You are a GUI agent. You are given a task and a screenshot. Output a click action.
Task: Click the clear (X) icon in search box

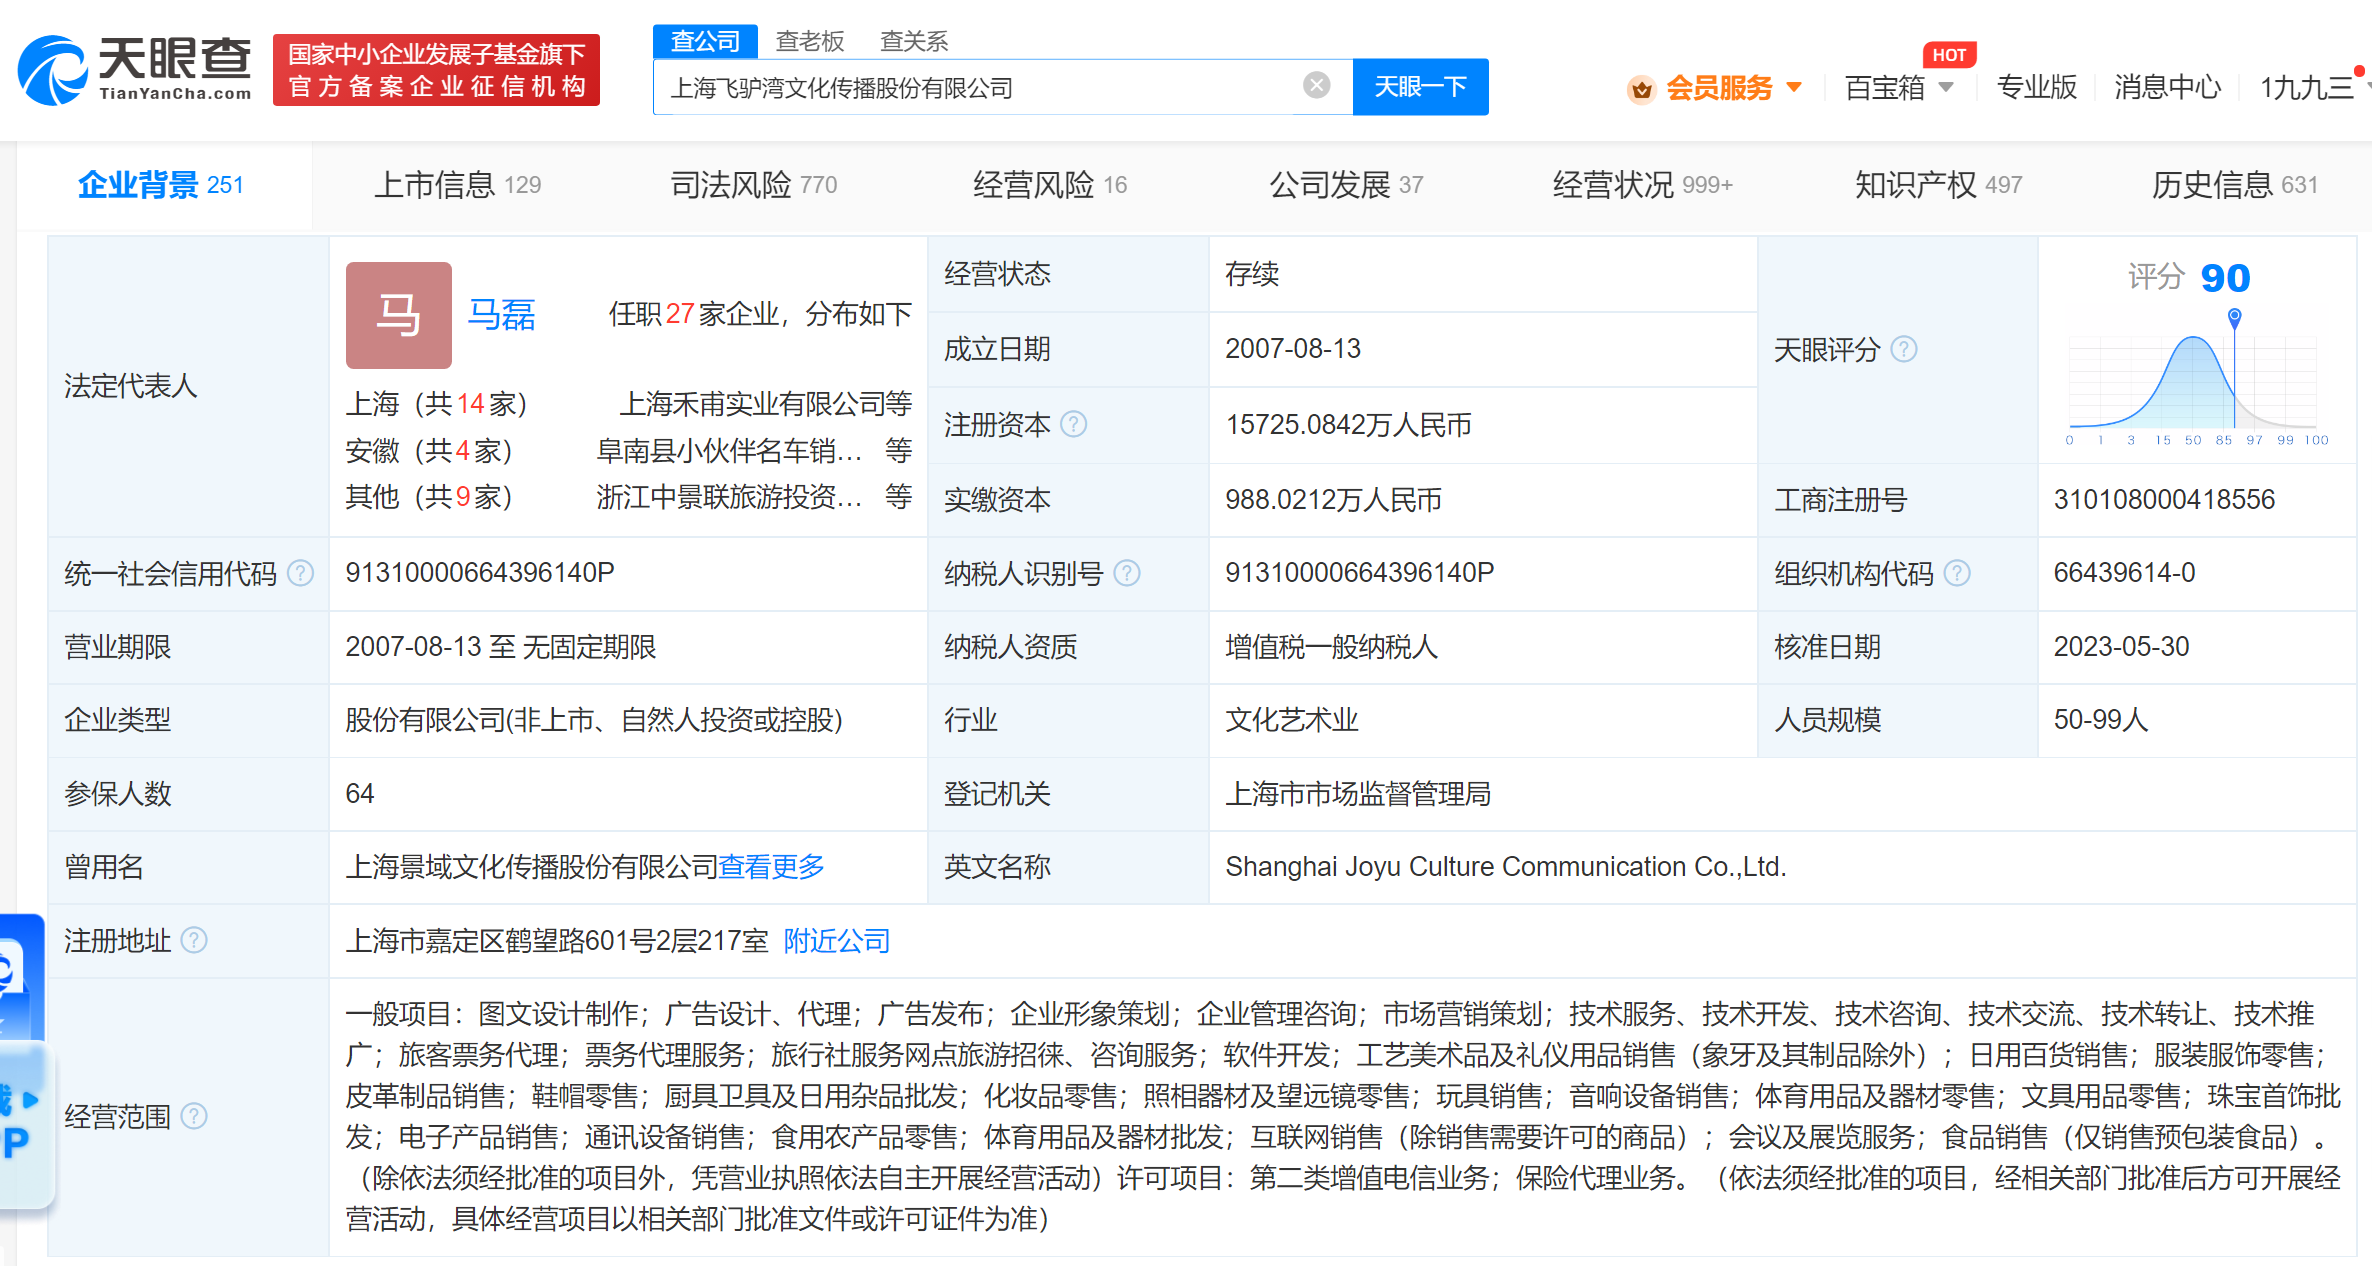coord(1315,86)
